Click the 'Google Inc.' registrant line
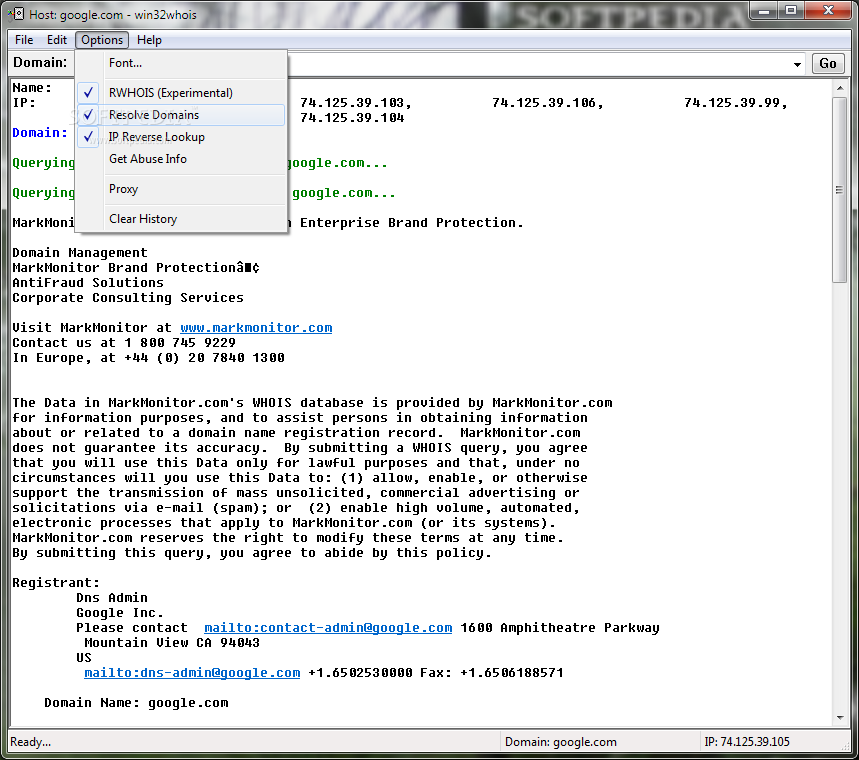 (x=120, y=613)
